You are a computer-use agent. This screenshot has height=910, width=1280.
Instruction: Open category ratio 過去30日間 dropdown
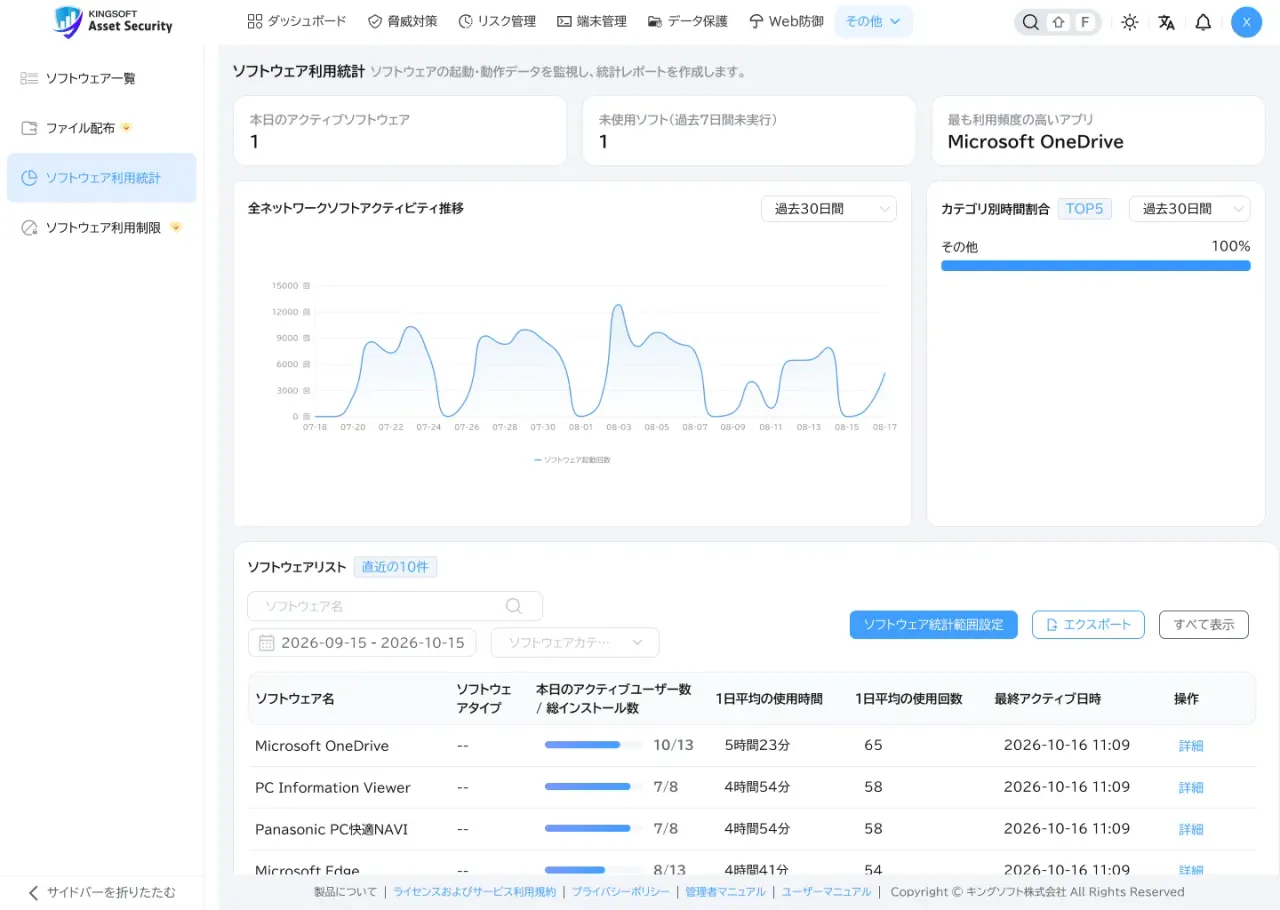click(x=1189, y=209)
